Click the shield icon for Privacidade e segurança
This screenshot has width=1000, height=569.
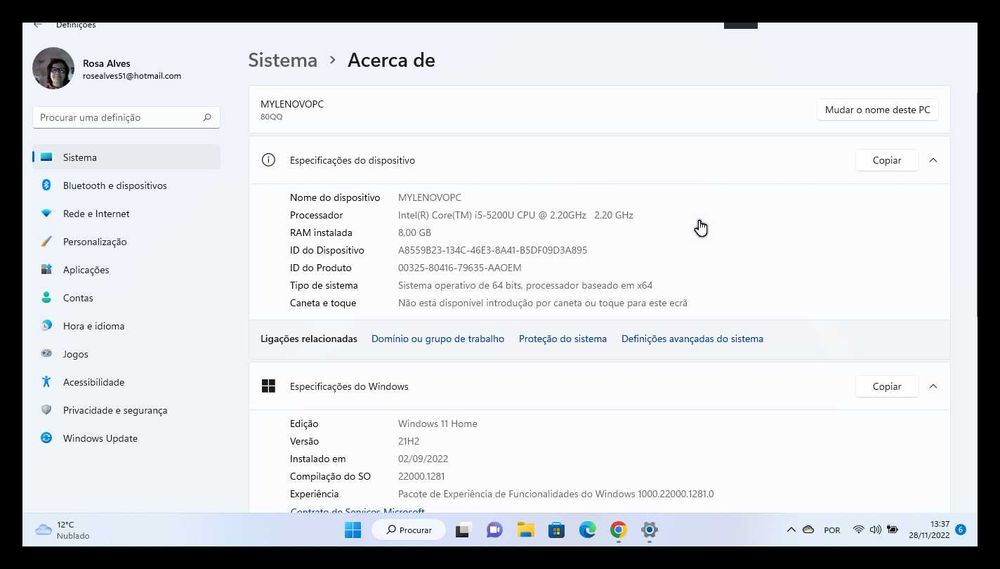coord(46,410)
